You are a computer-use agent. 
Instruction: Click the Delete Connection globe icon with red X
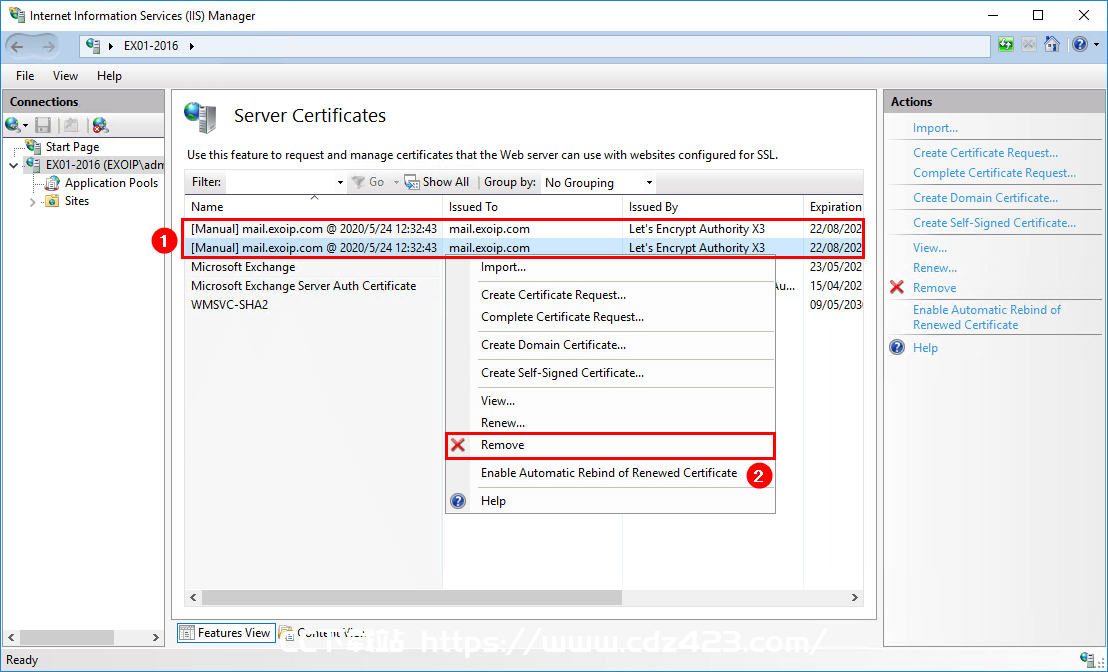[x=100, y=125]
